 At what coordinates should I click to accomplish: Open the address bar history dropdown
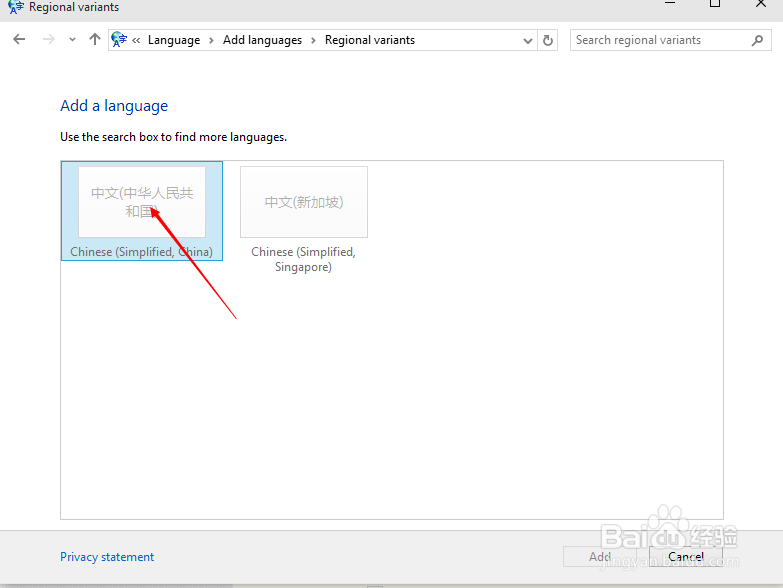pos(527,40)
